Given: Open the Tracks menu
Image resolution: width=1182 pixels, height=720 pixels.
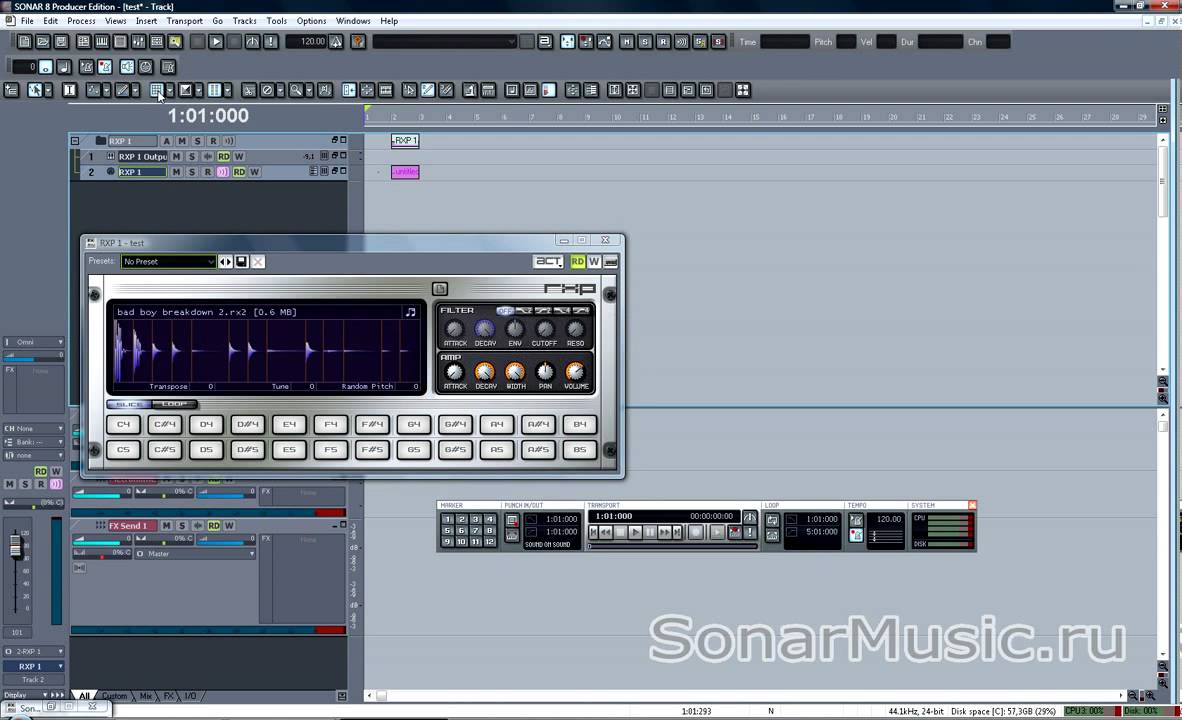Looking at the screenshot, I should pos(244,21).
